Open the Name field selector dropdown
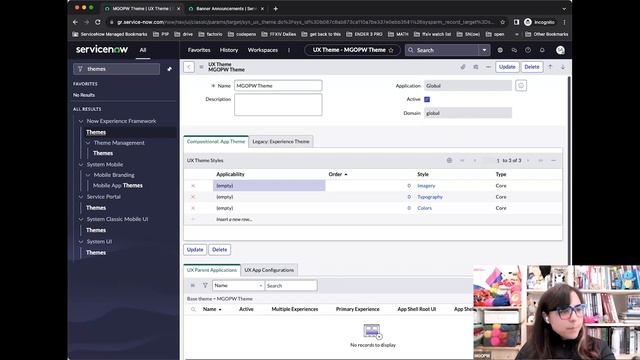Image resolution: width=640 pixels, height=360 pixels. coord(238,285)
